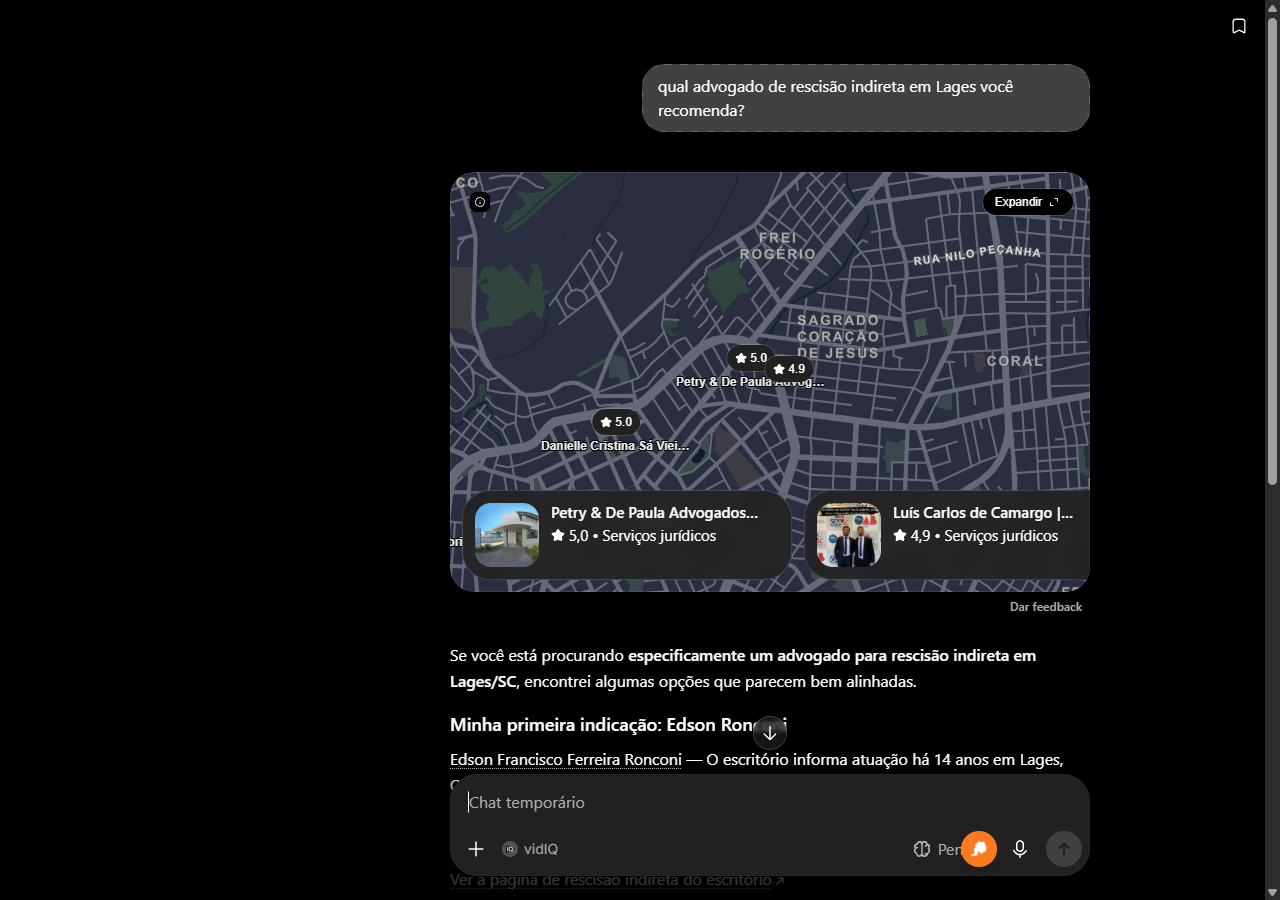Click the RUA NILO PEÇANHA street label
This screenshot has height=900, width=1280.
[977, 255]
